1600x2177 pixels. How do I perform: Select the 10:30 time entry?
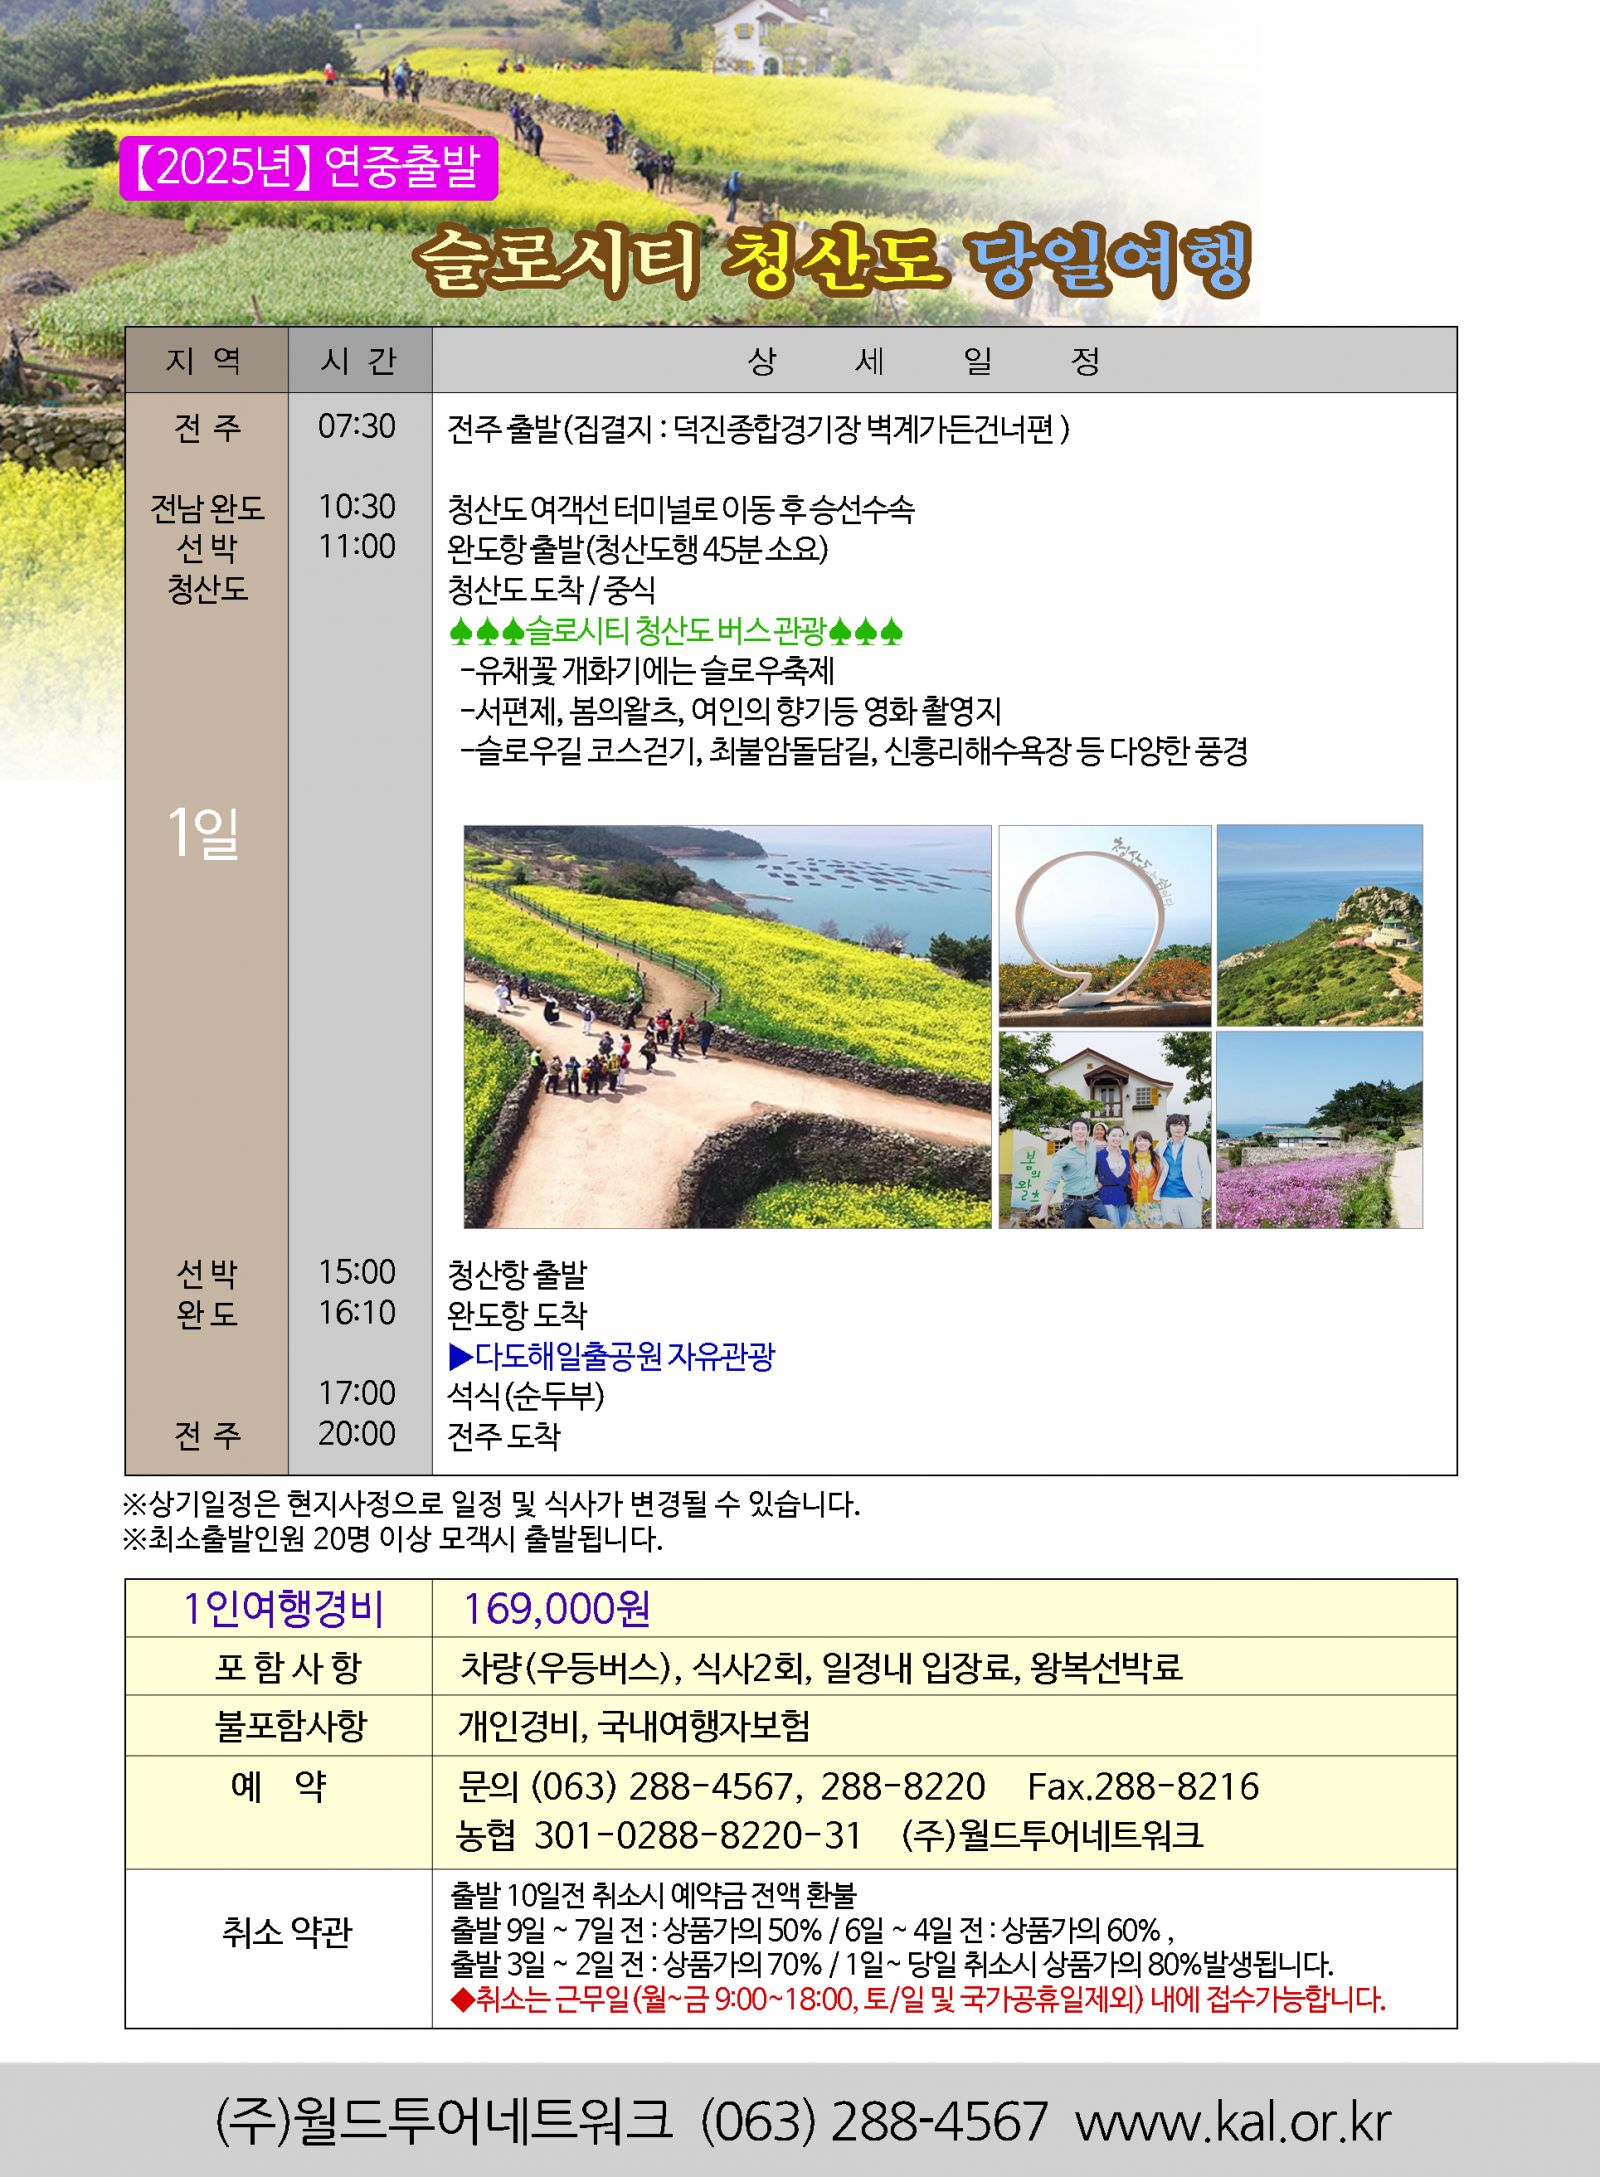pos(357,507)
